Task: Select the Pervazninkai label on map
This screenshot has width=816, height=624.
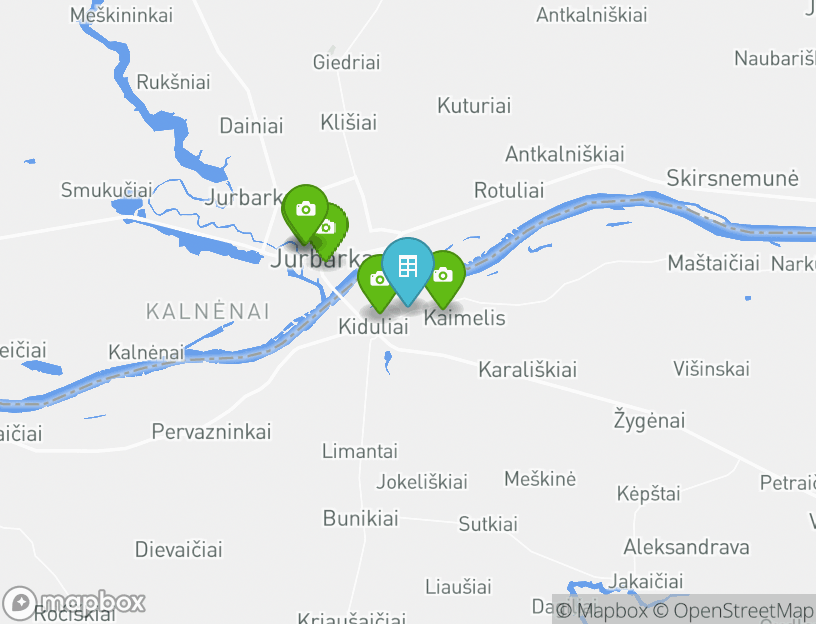Action: pyautogui.click(x=211, y=431)
